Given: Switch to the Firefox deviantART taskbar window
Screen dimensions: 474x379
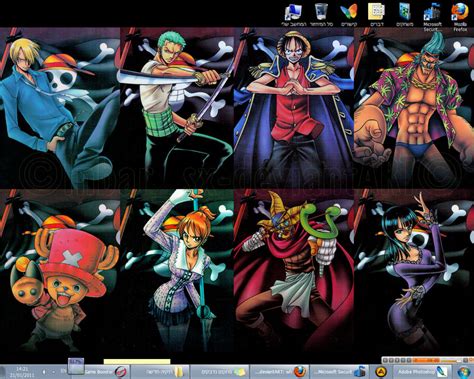Looking at the screenshot, I should click(280, 372).
